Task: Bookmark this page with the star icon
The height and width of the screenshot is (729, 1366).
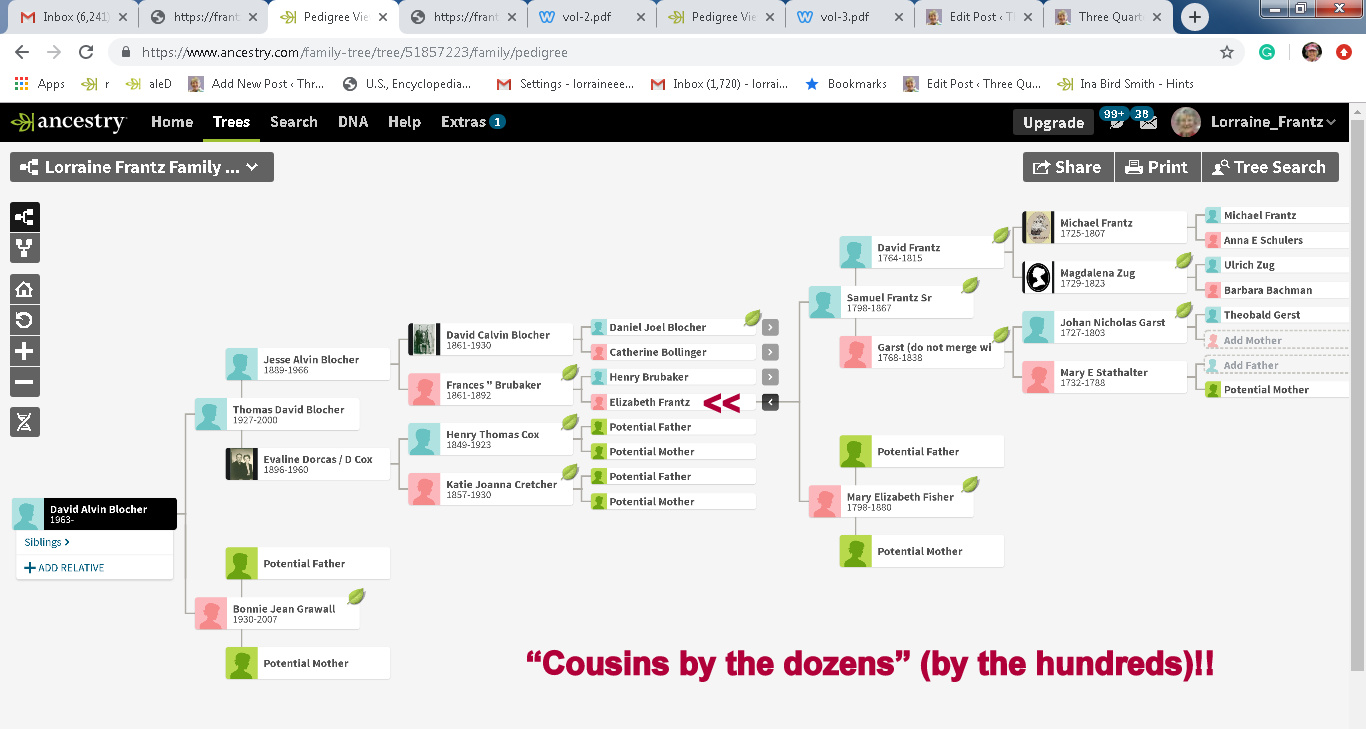Action: pos(1226,53)
